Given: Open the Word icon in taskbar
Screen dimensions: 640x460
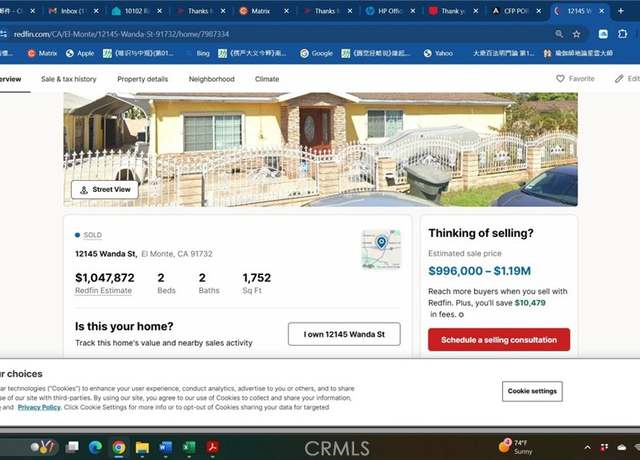Looking at the screenshot, I should pos(165,447).
